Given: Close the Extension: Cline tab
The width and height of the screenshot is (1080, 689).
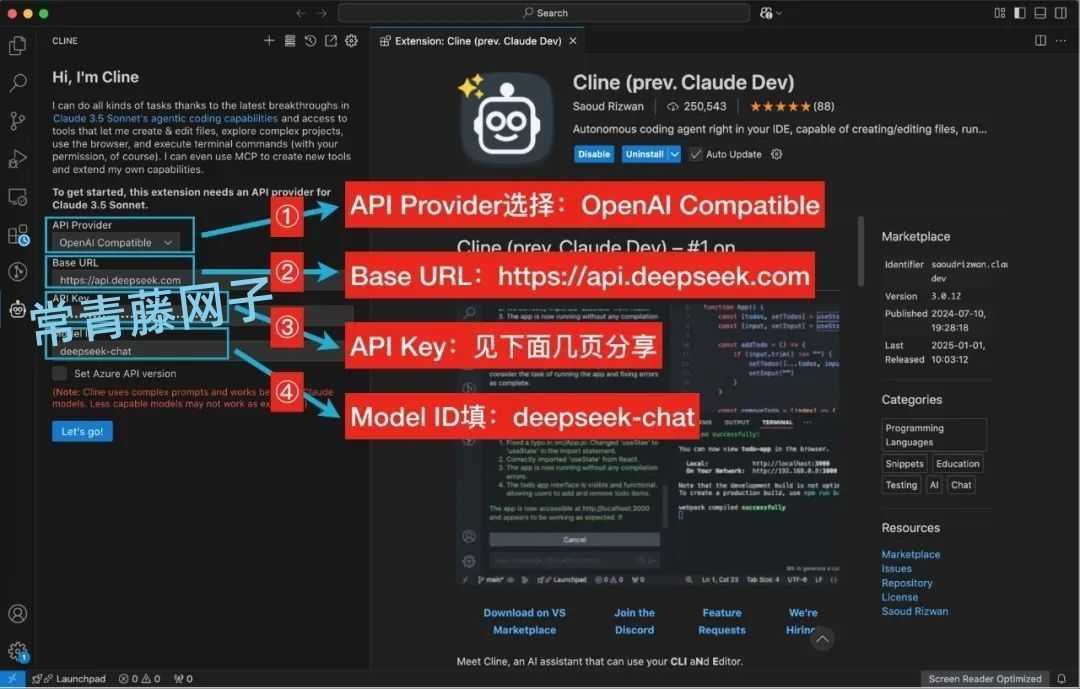Looking at the screenshot, I should coord(572,41).
